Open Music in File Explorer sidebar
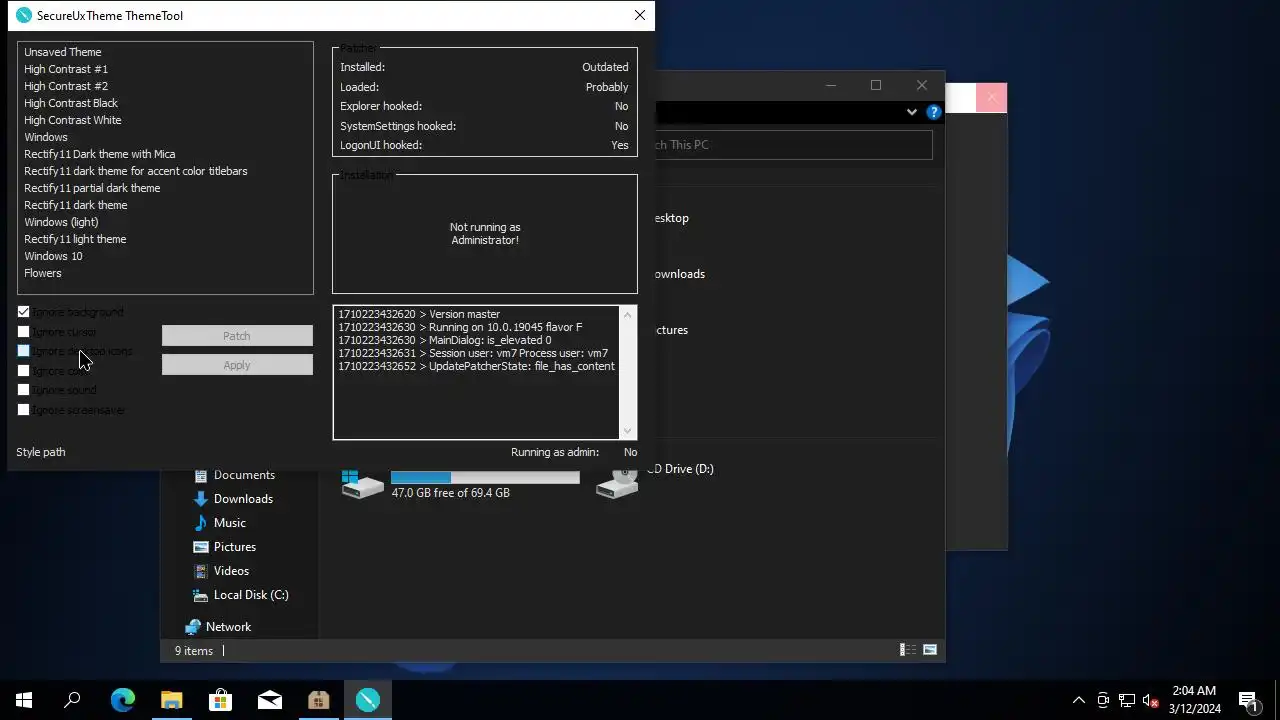 [229, 523]
